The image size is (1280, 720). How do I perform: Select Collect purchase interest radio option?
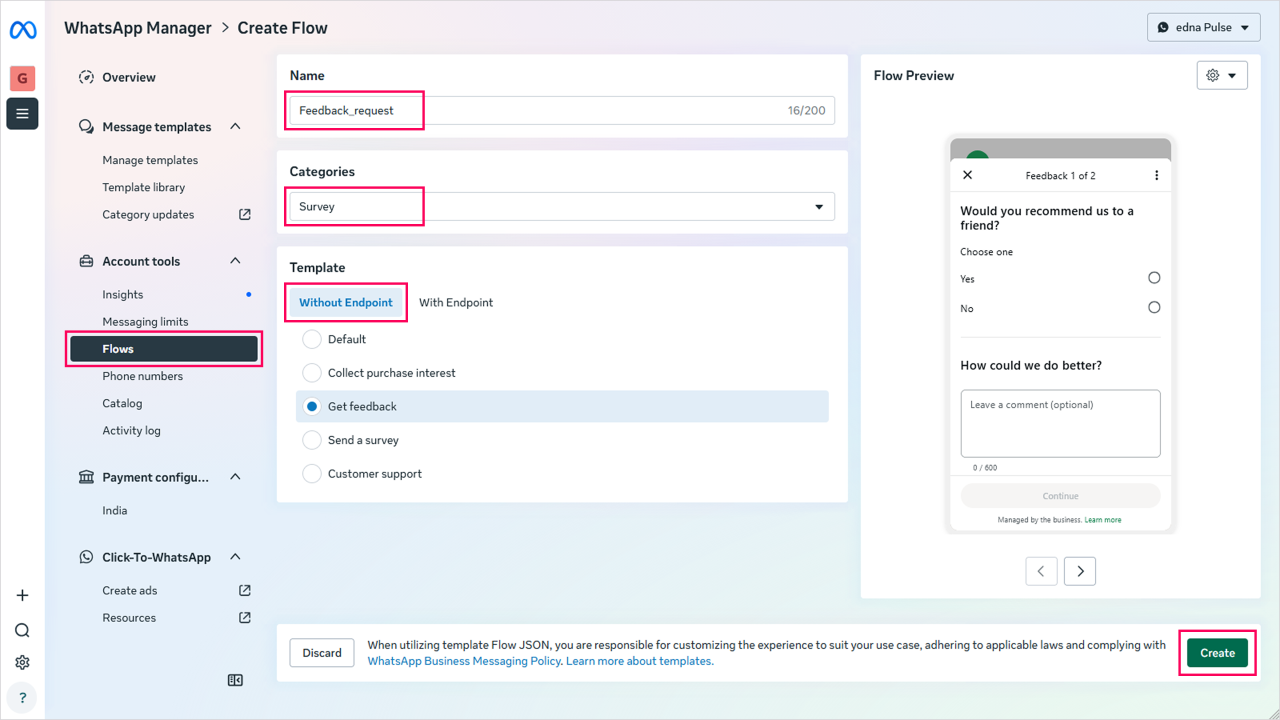click(x=312, y=373)
